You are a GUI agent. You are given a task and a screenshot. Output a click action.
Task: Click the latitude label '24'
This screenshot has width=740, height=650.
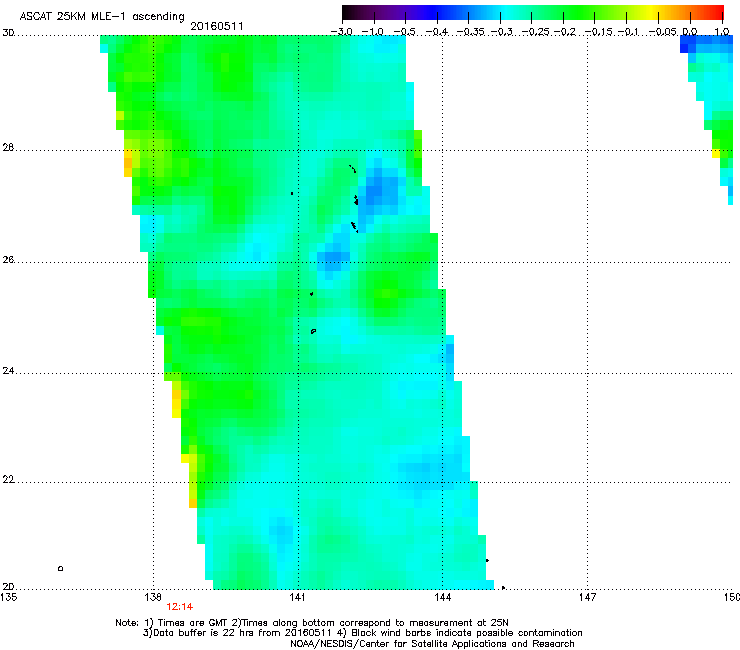[x=8, y=371]
